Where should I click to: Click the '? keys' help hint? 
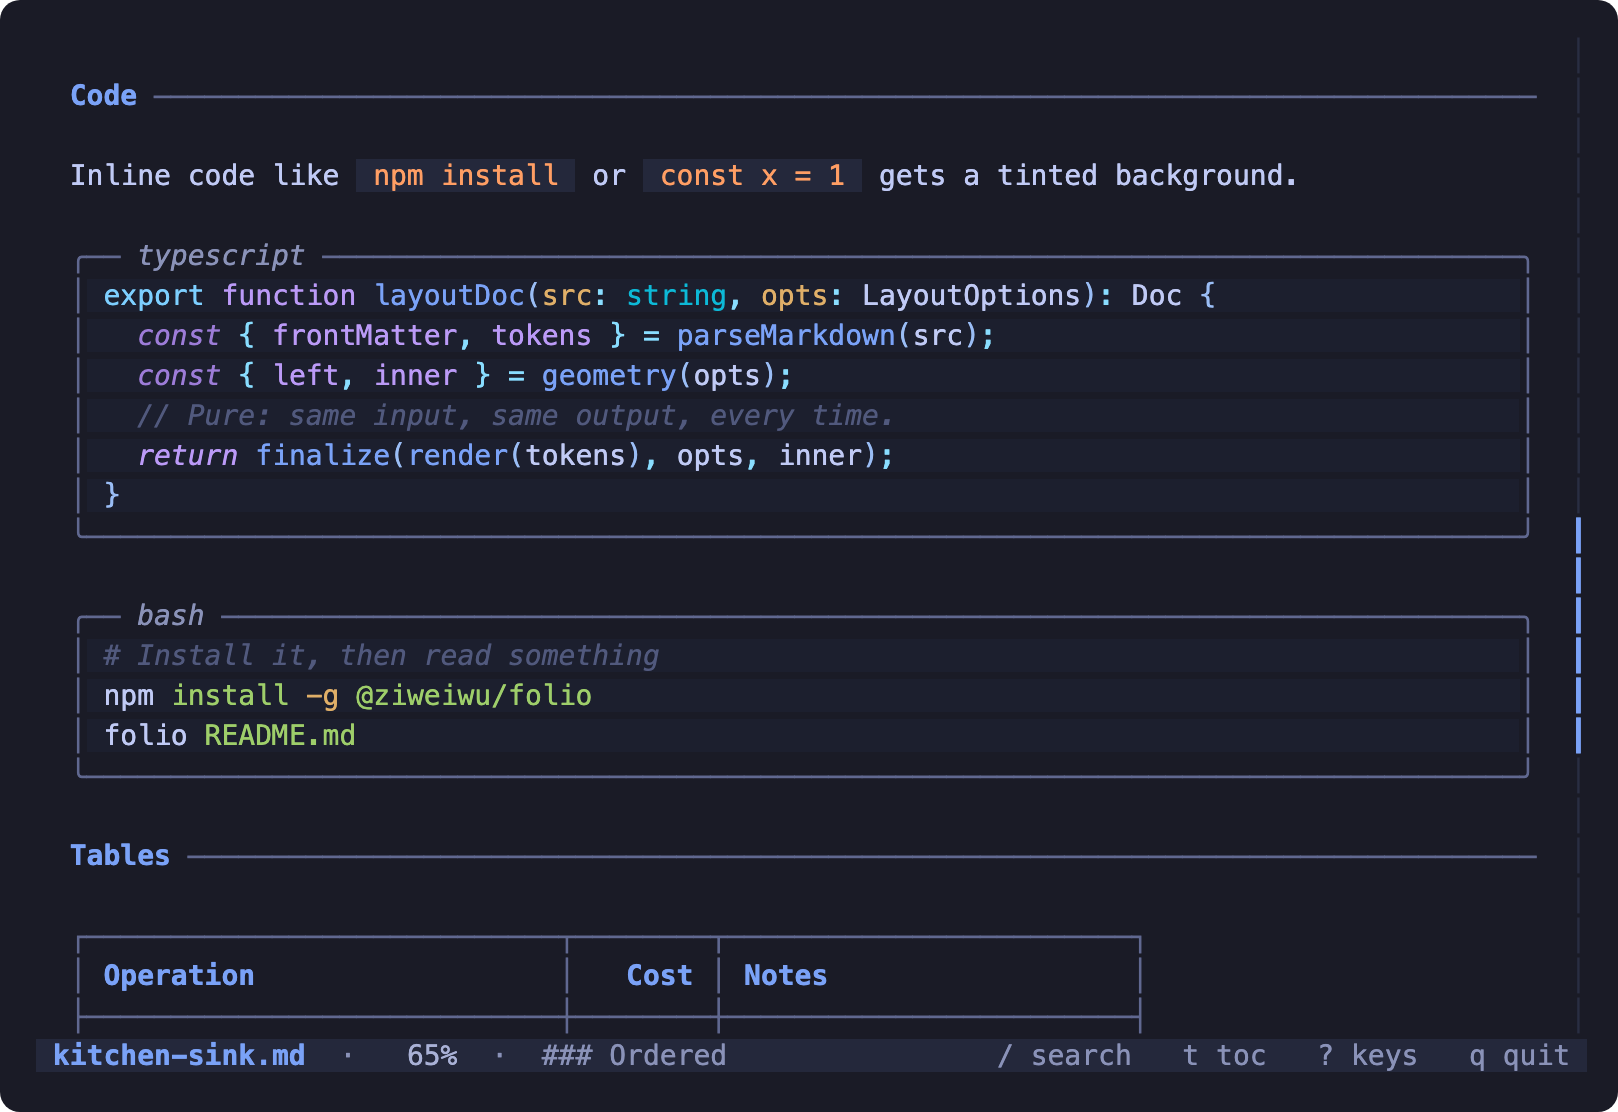(x=1367, y=1056)
